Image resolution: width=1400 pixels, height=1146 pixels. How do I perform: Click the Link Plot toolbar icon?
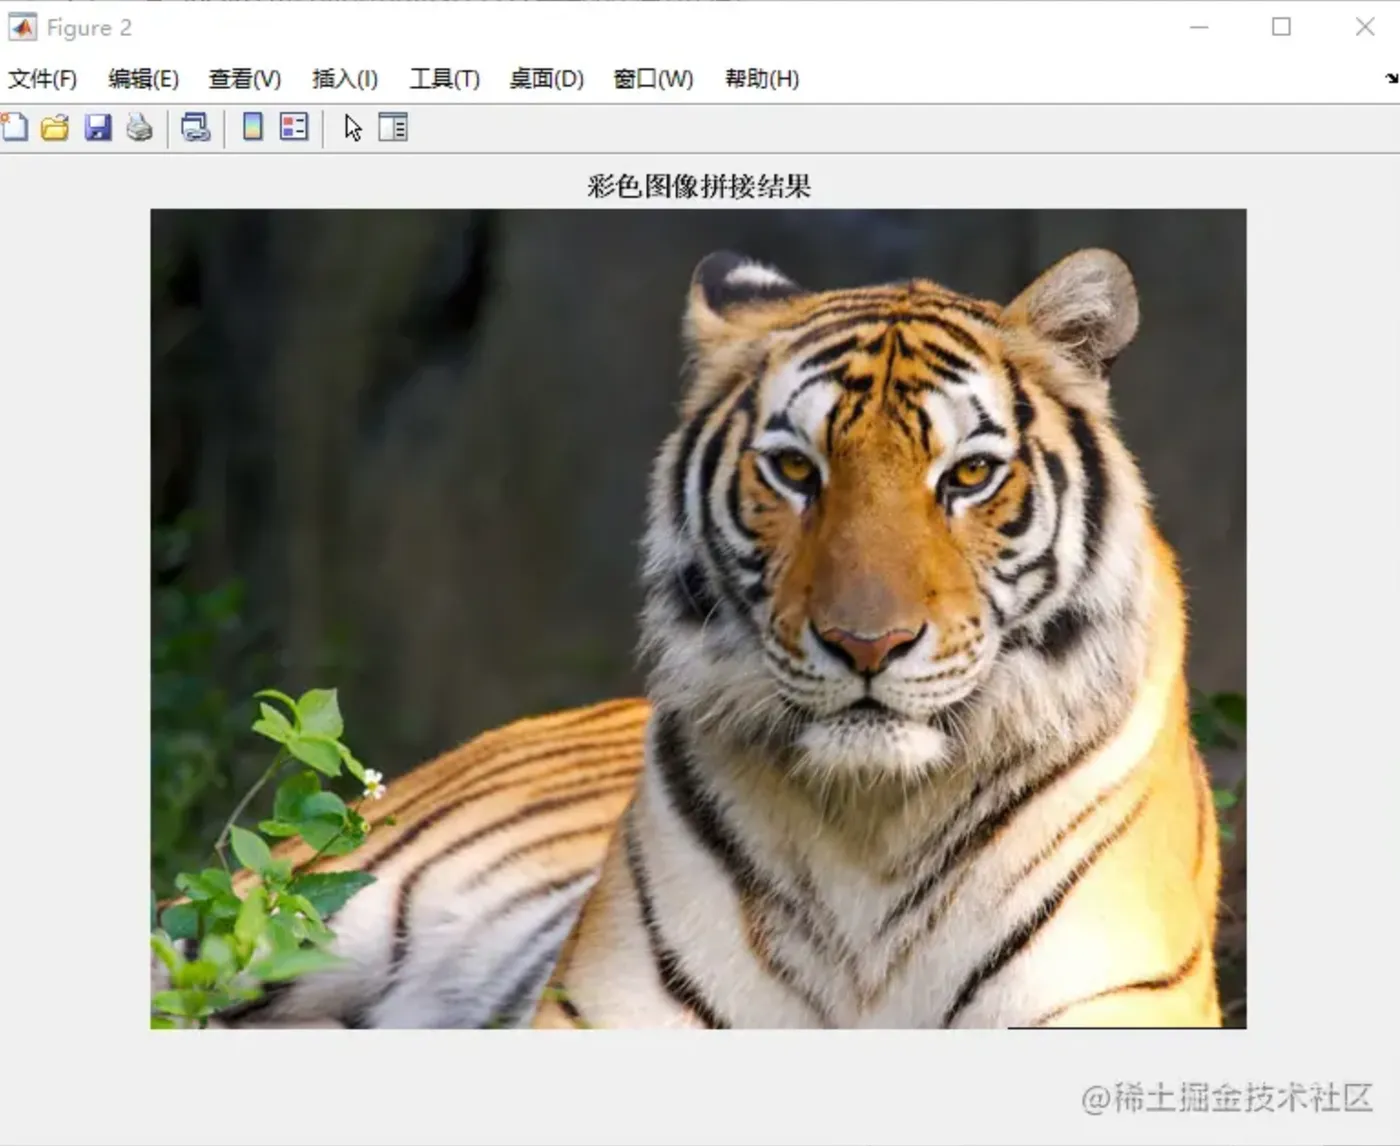tap(195, 127)
